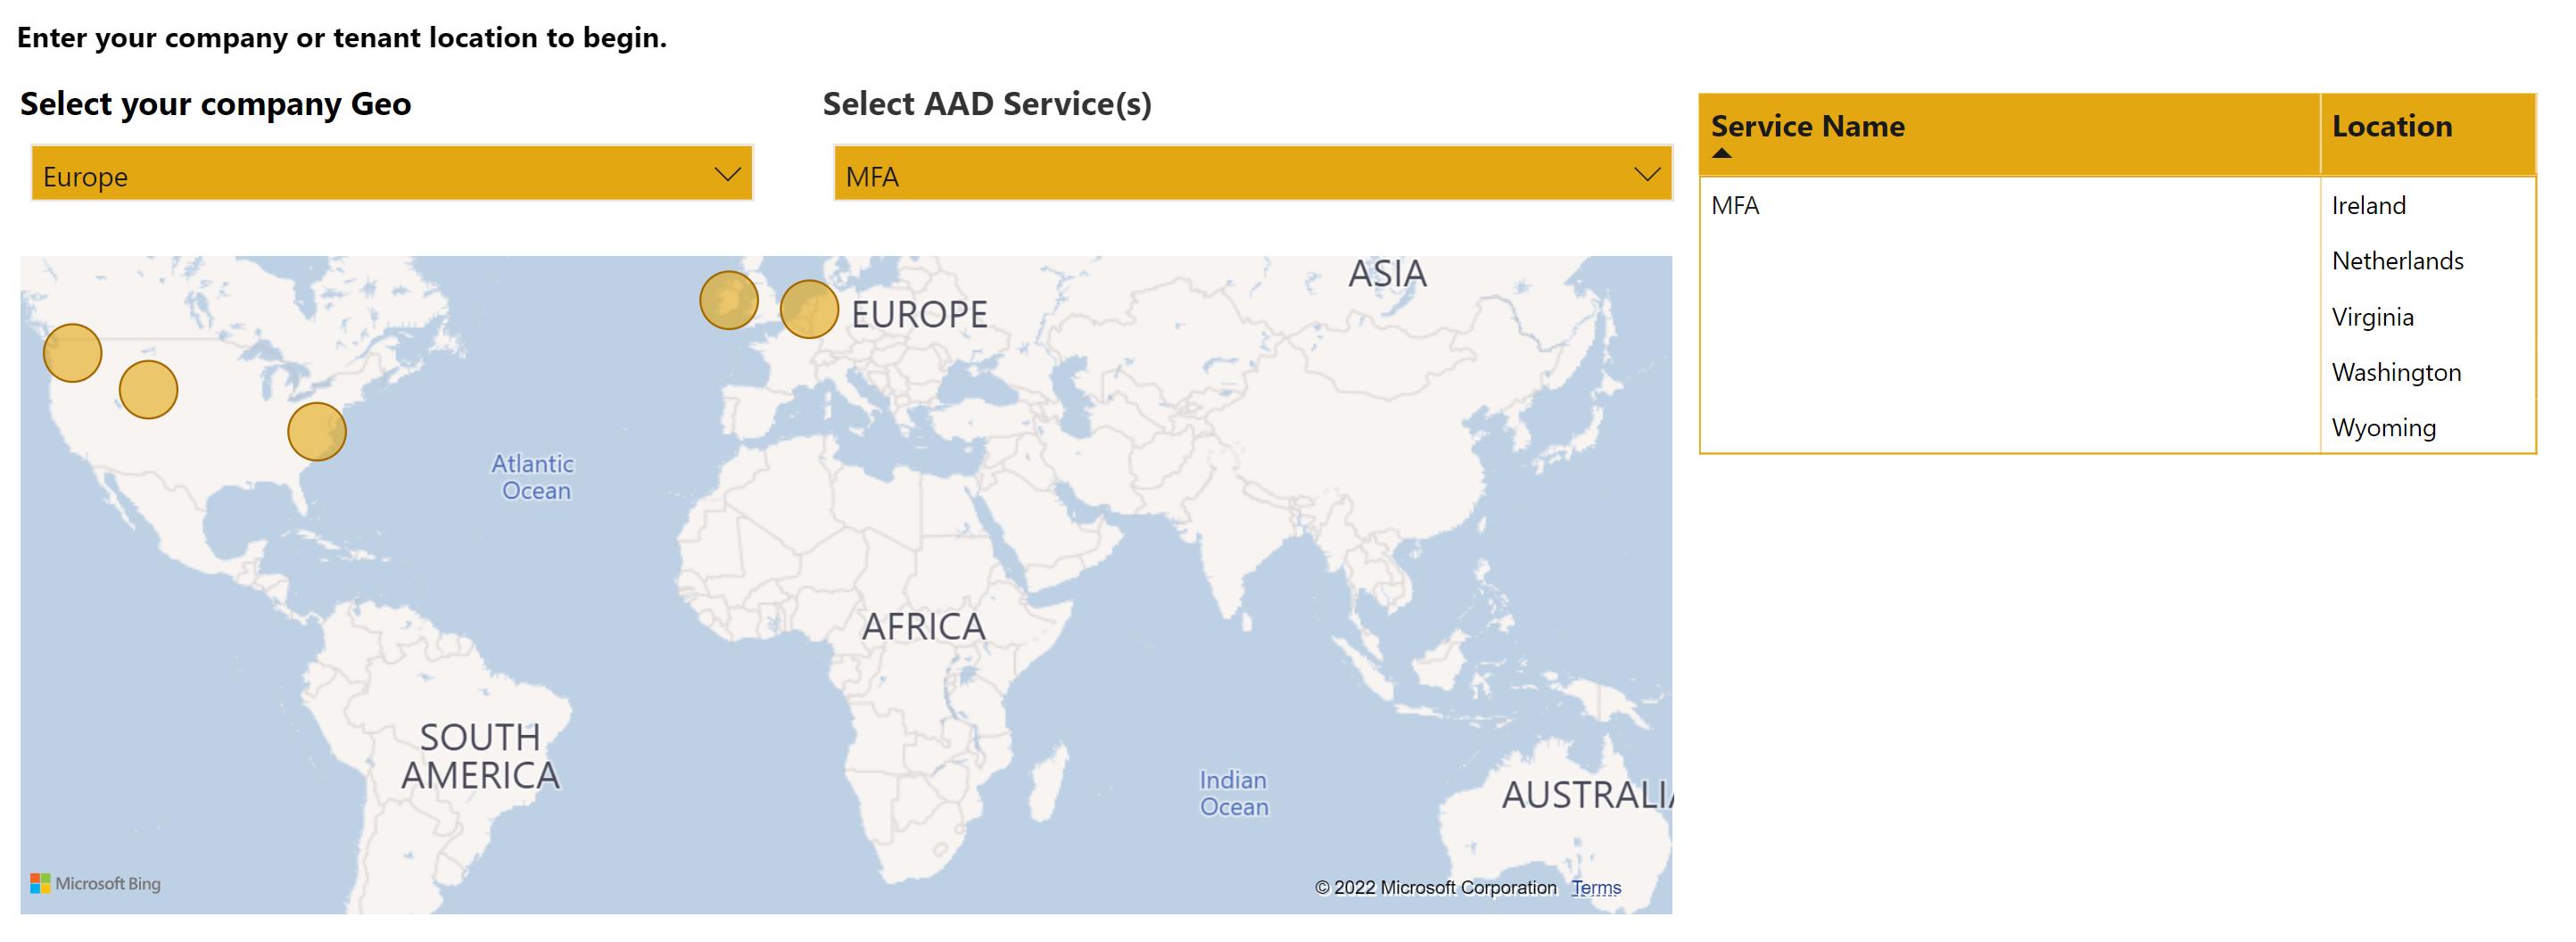Select Ireland in the Location column
Viewport: 2576px width, 942px height.
coord(2368,206)
